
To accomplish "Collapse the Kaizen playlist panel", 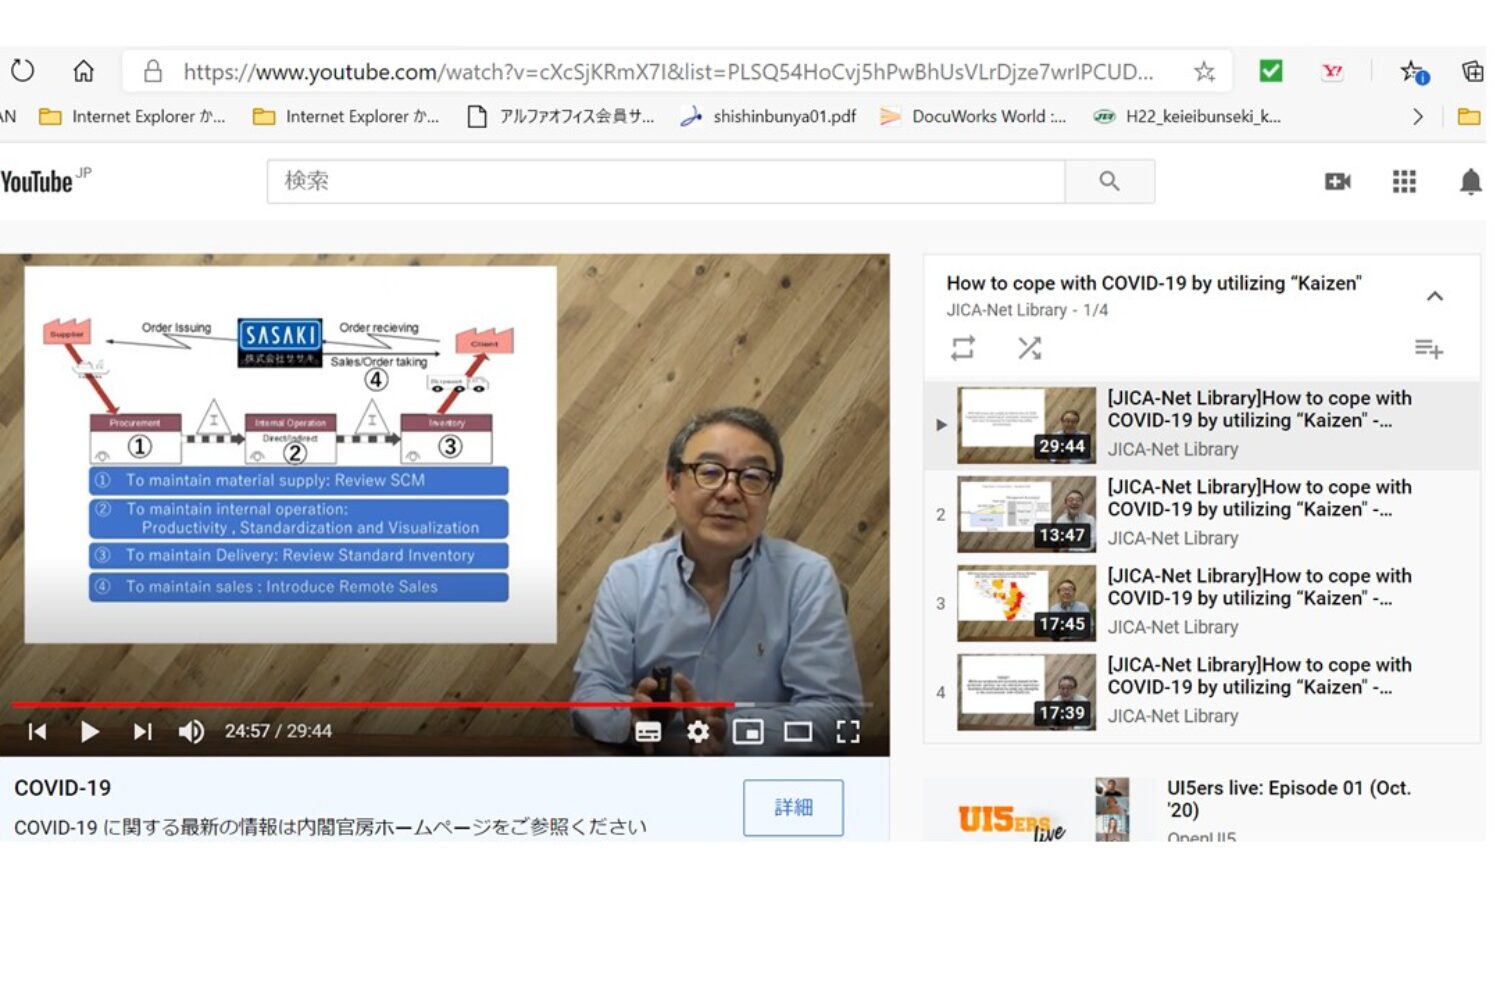I will click(x=1435, y=296).
